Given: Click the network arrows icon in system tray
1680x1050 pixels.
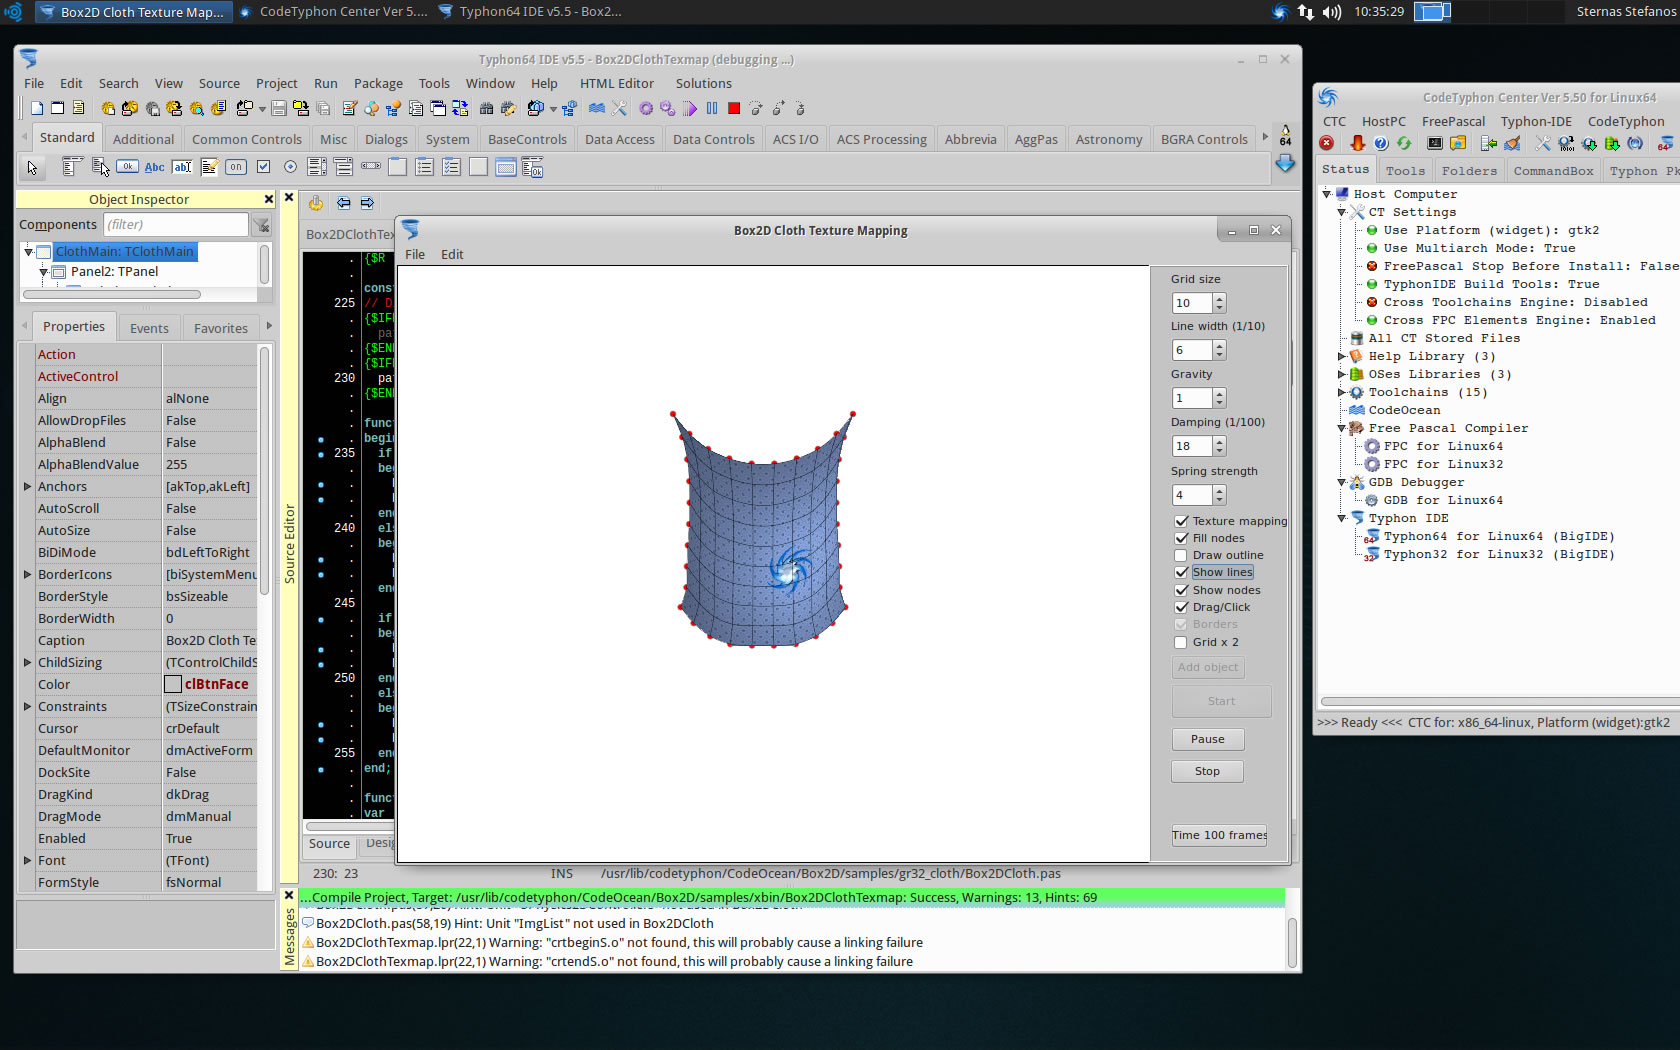Looking at the screenshot, I should [x=1306, y=12].
